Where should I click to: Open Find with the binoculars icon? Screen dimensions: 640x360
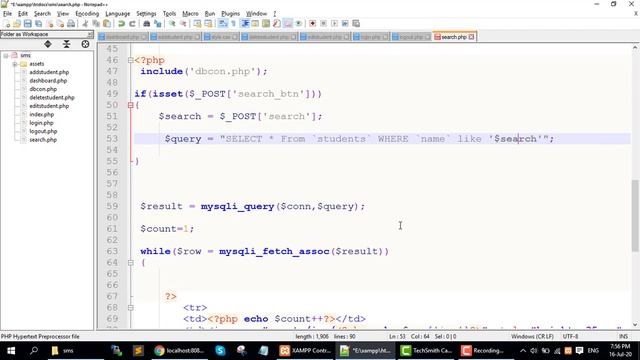146,24
